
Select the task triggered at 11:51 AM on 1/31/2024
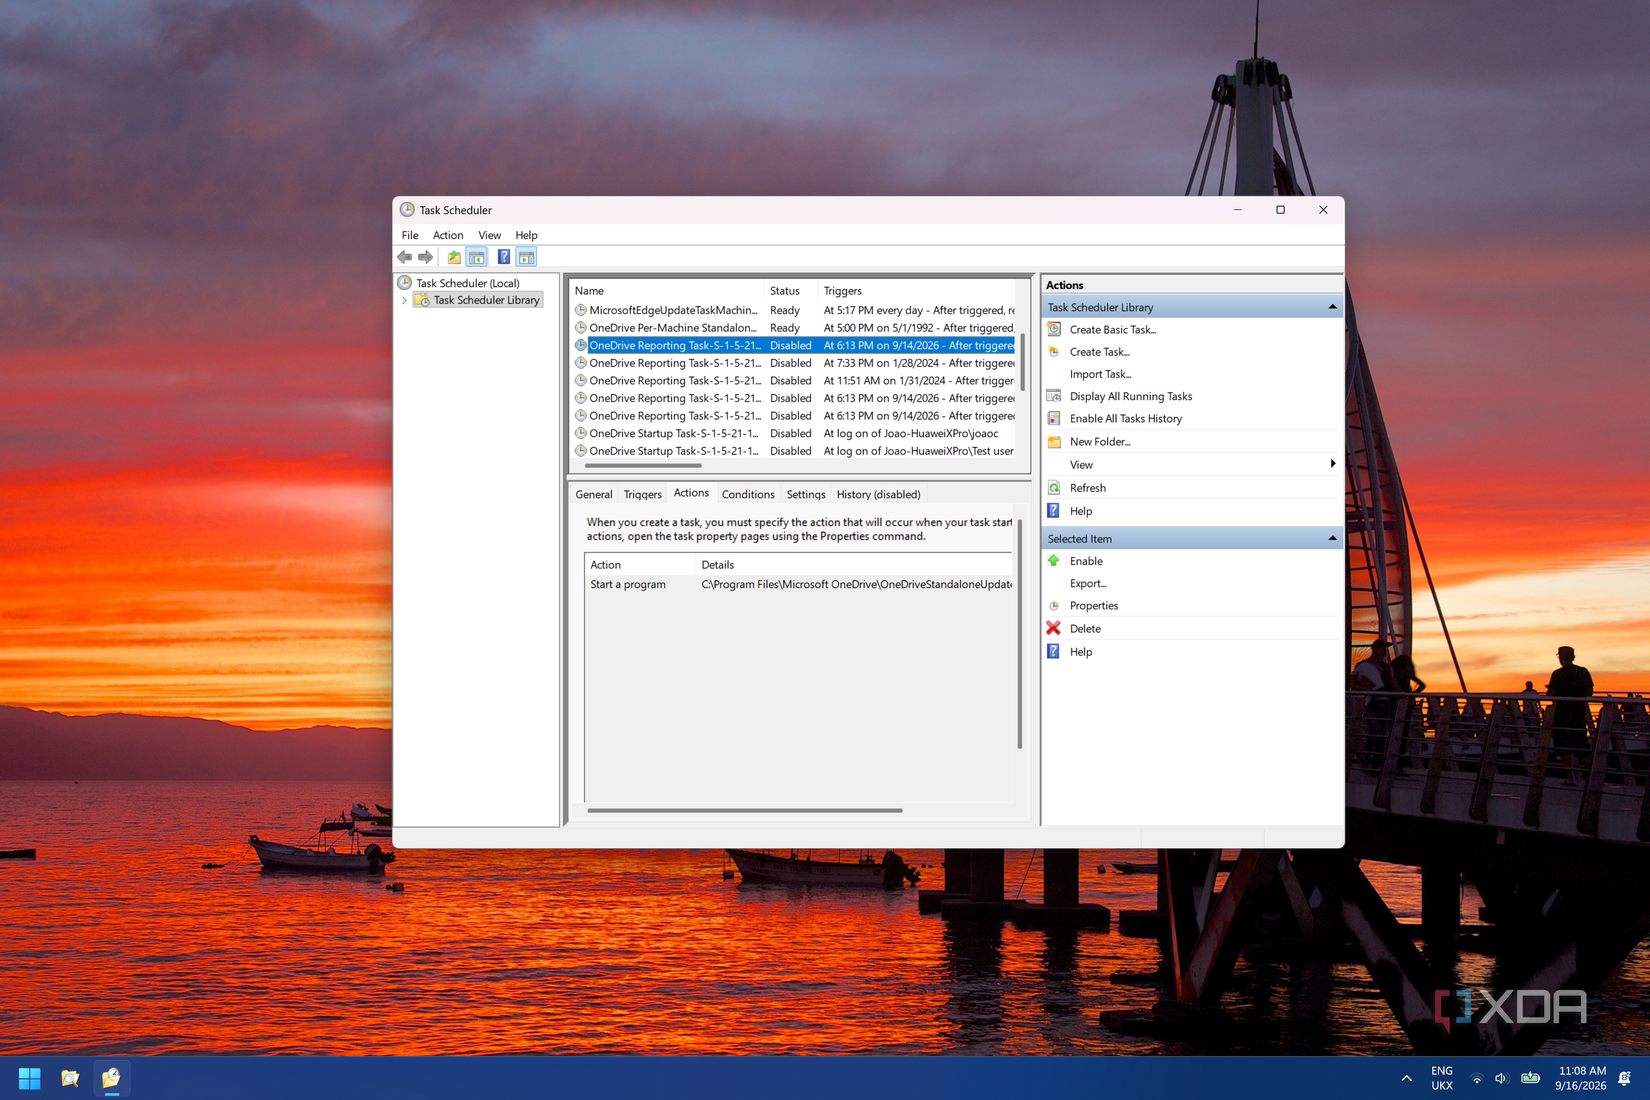click(x=794, y=381)
